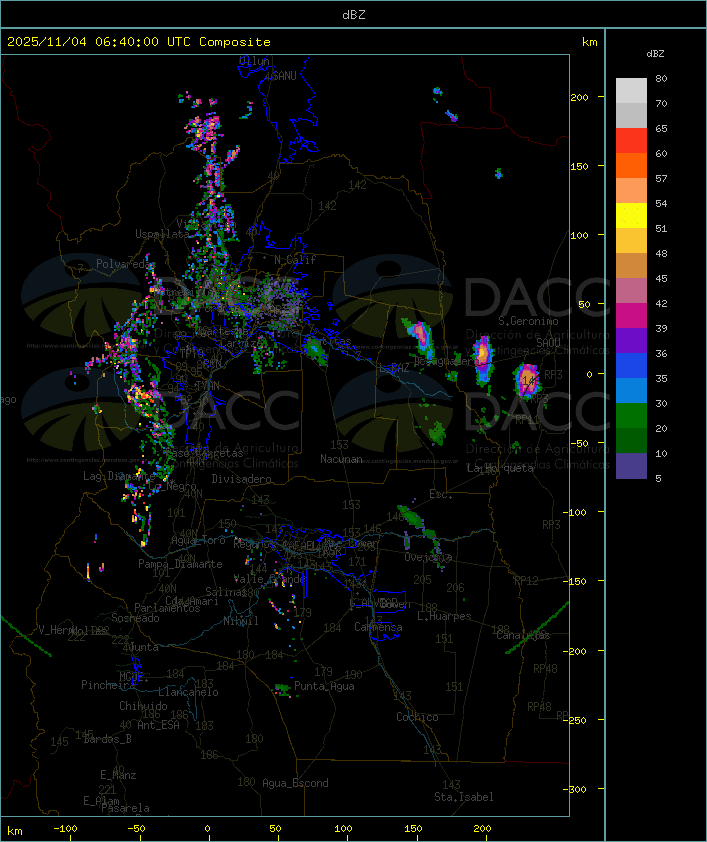This screenshot has width=707, height=842.
Task: Click the bright green 20-30 dBZ legend swatch
Action: [631, 416]
